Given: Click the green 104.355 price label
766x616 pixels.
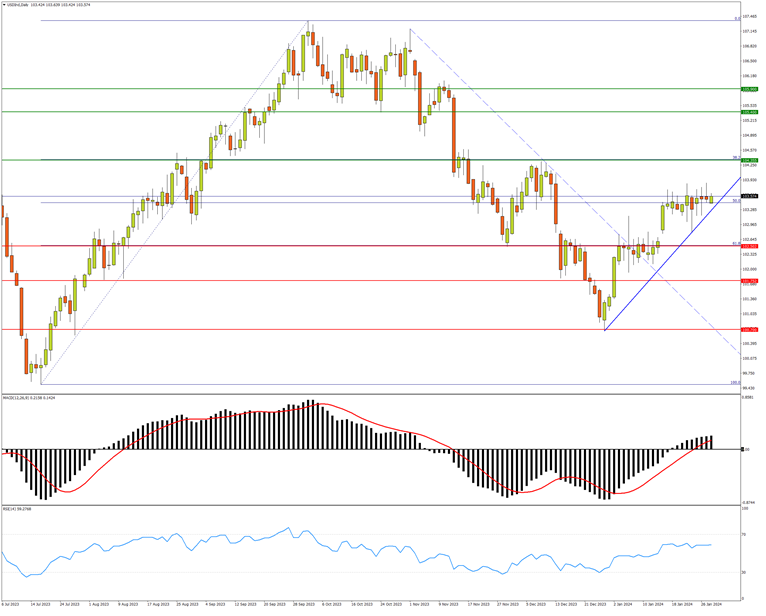Looking at the screenshot, I should pyautogui.click(x=749, y=160).
